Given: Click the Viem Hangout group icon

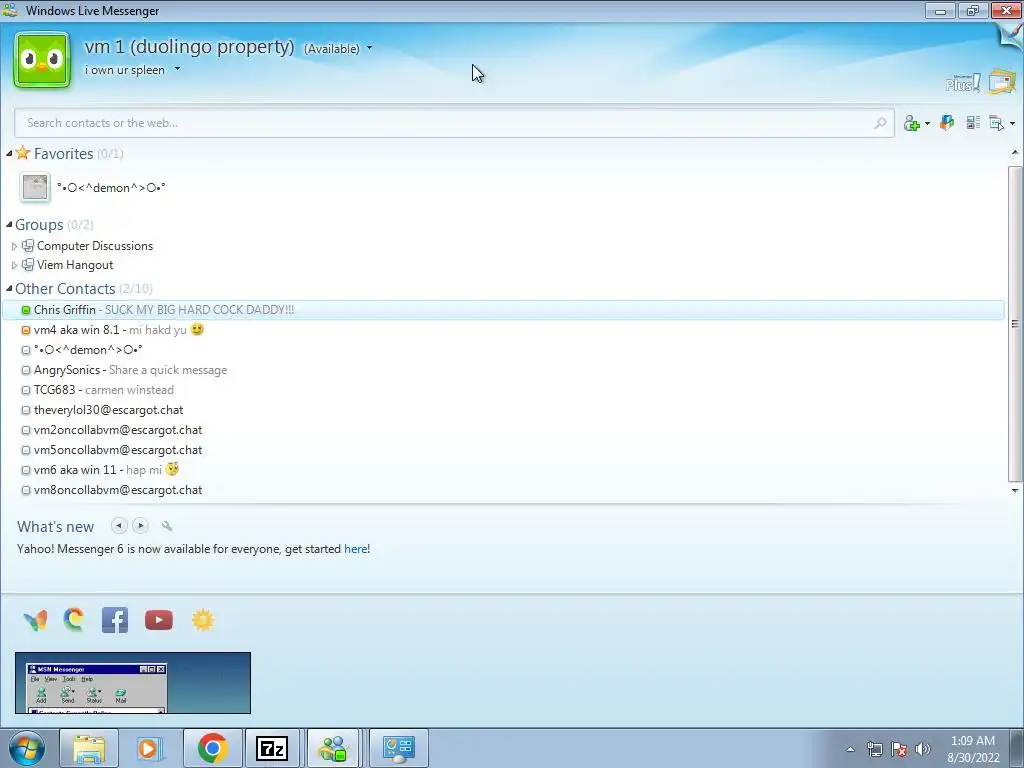Looking at the screenshot, I should pyautogui.click(x=27, y=264).
